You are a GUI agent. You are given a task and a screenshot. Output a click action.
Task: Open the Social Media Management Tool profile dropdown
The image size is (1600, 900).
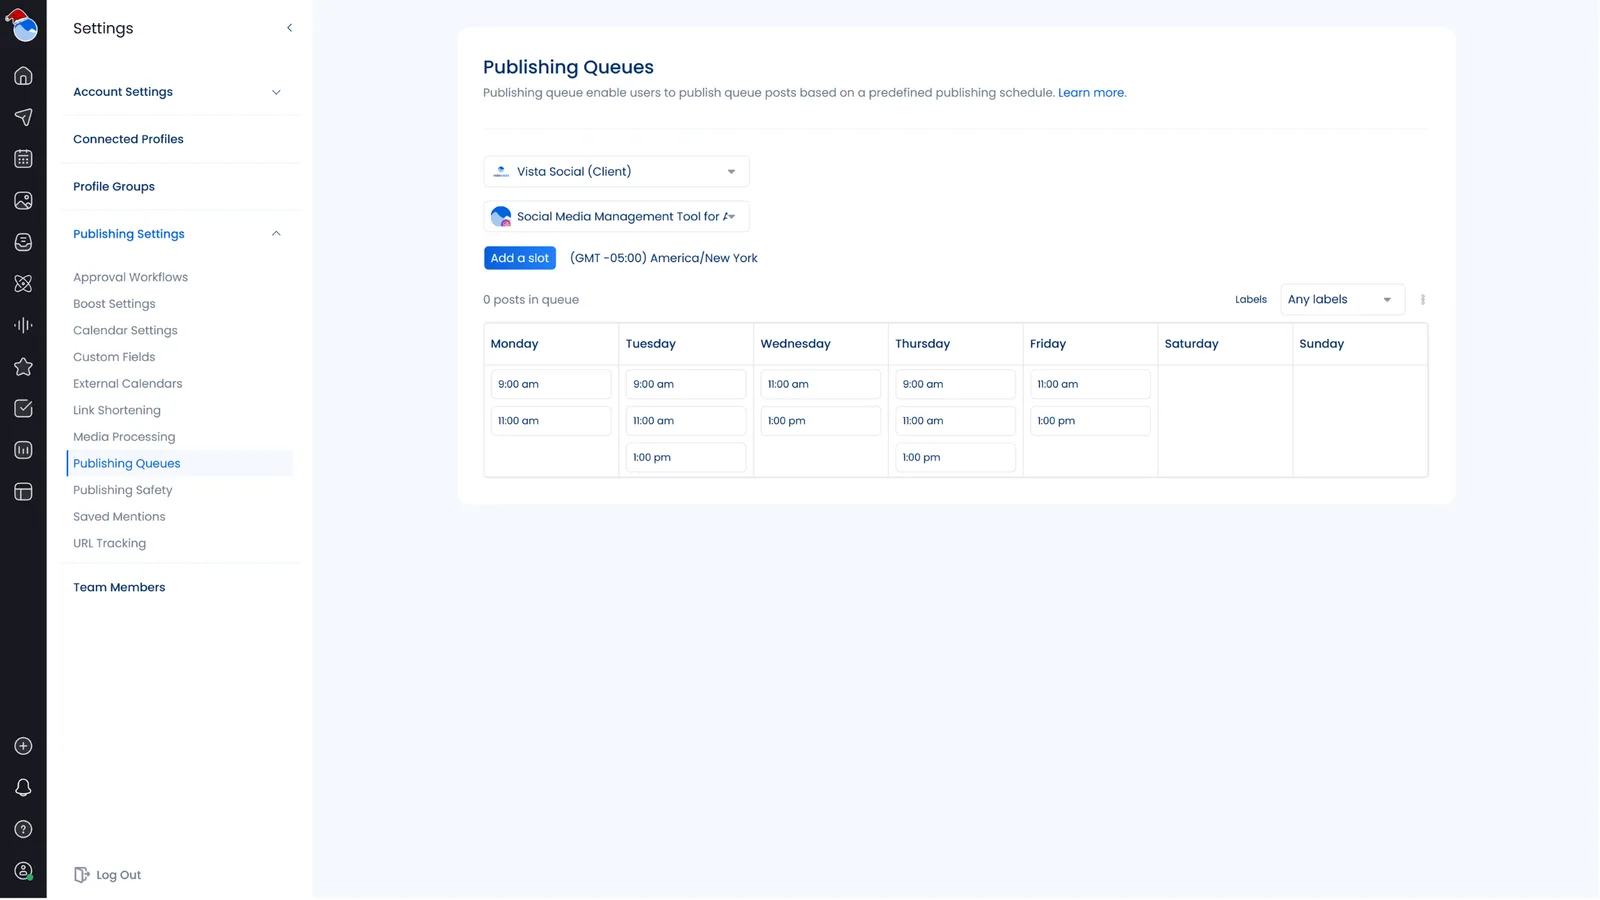616,217
